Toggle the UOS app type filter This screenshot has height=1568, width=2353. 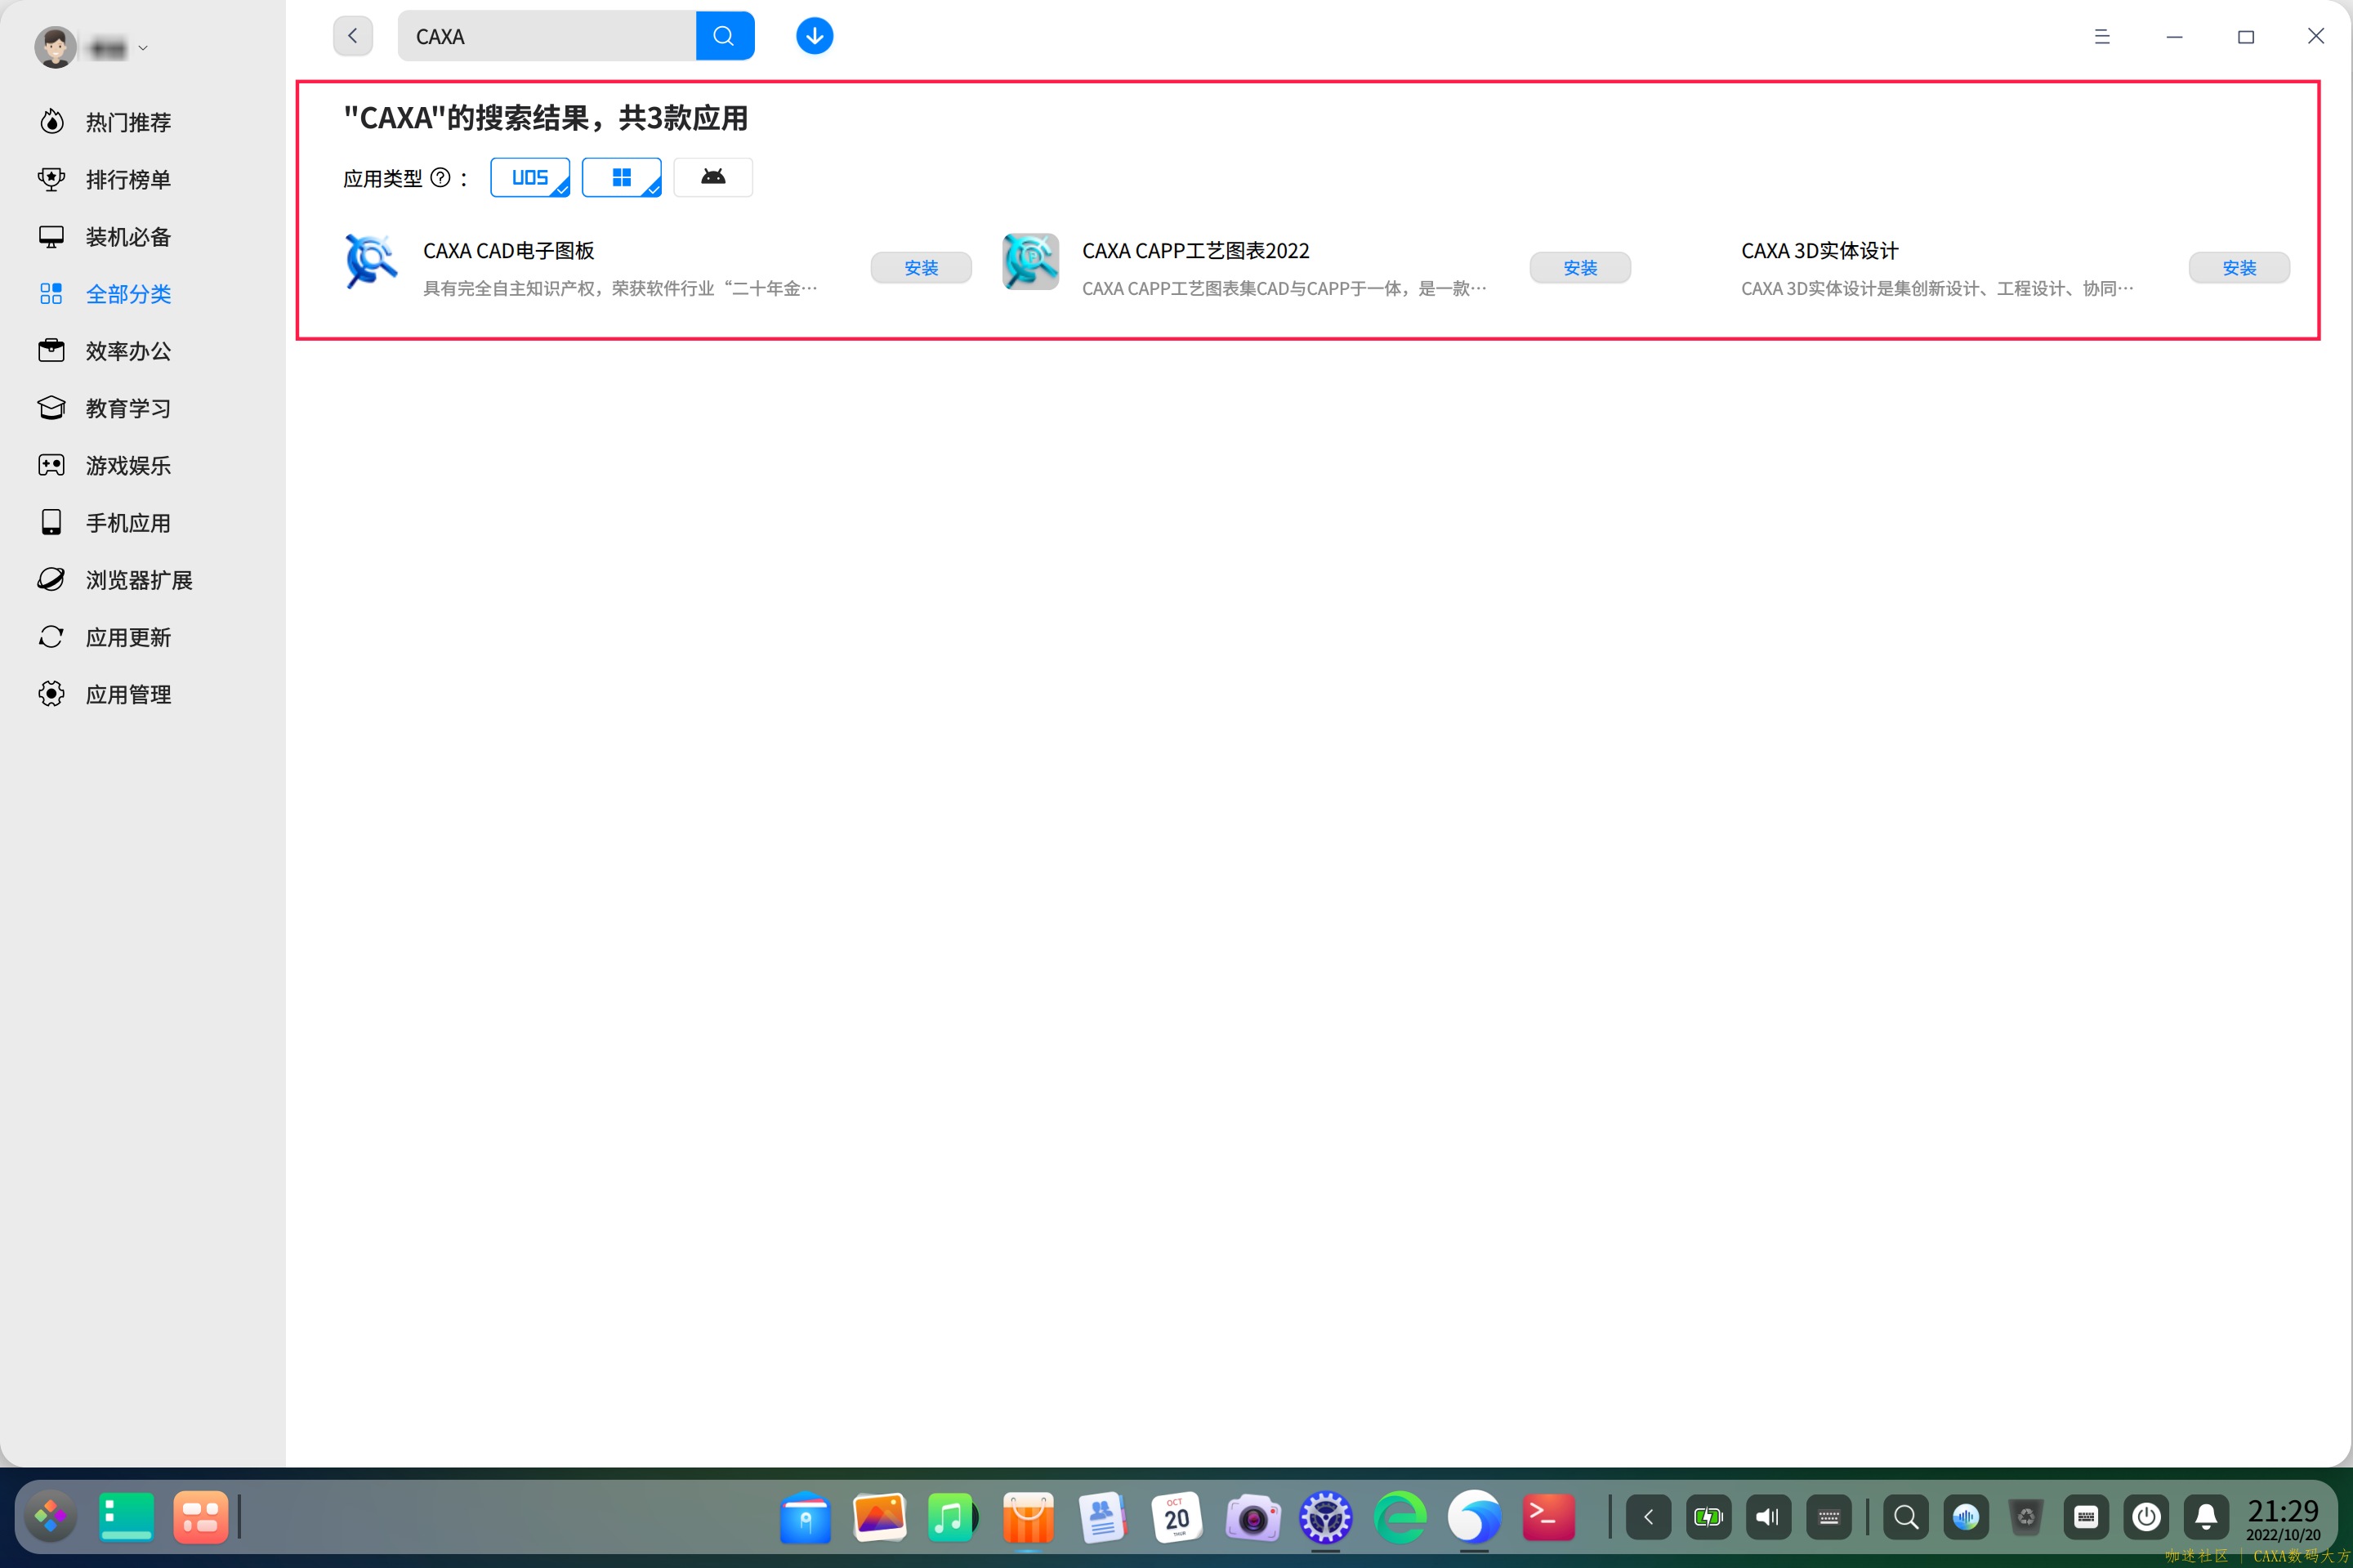(x=530, y=177)
